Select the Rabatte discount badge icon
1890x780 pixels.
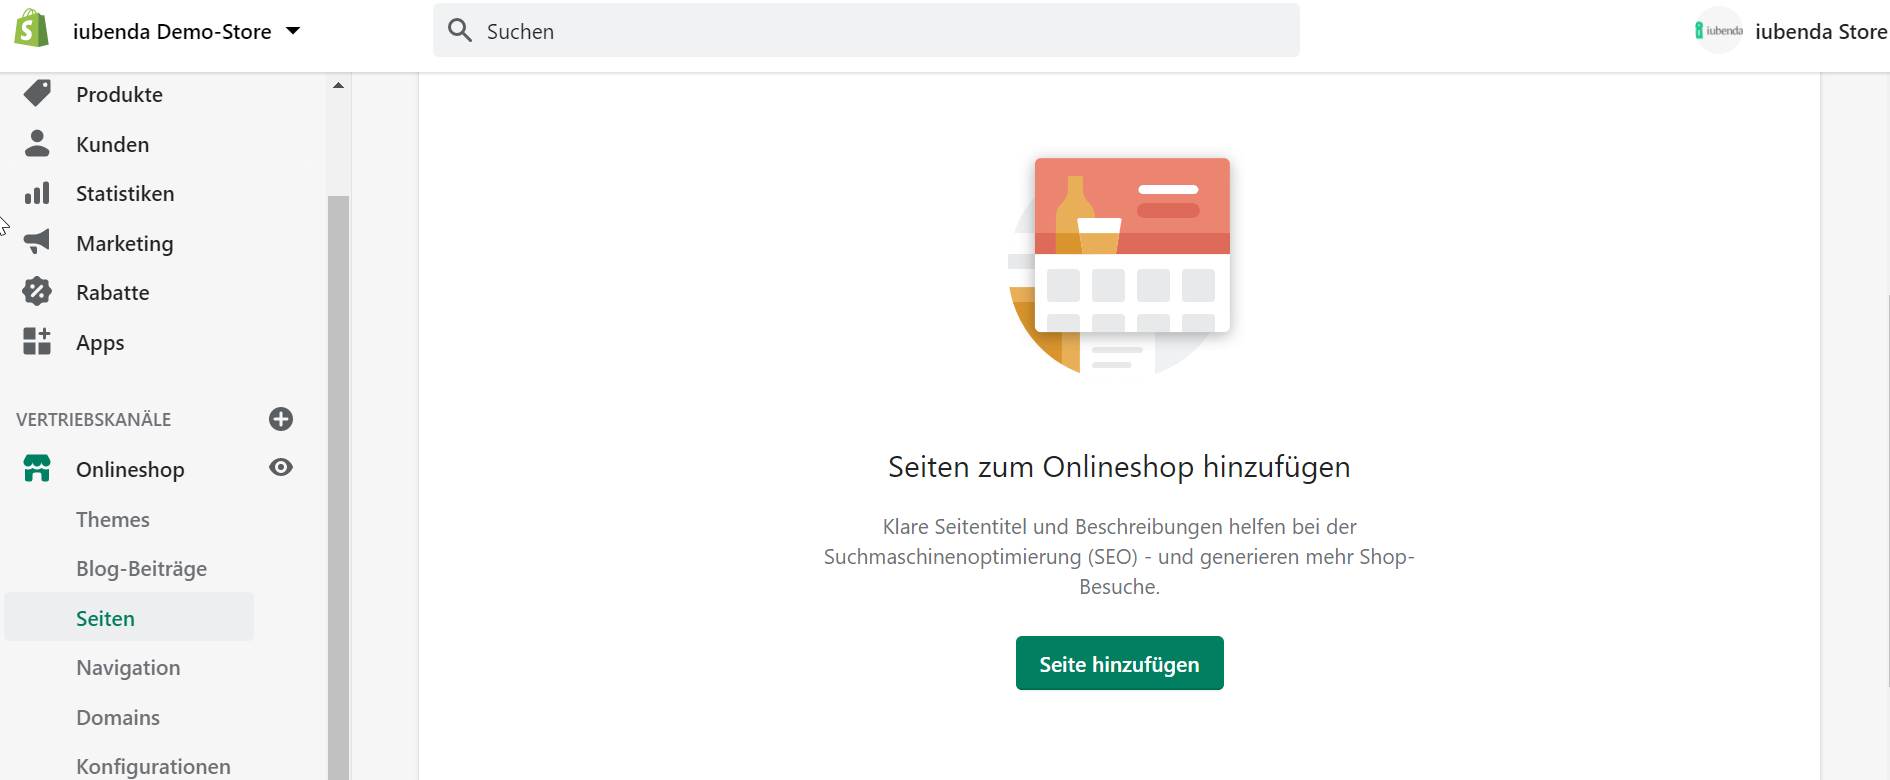[x=37, y=292]
